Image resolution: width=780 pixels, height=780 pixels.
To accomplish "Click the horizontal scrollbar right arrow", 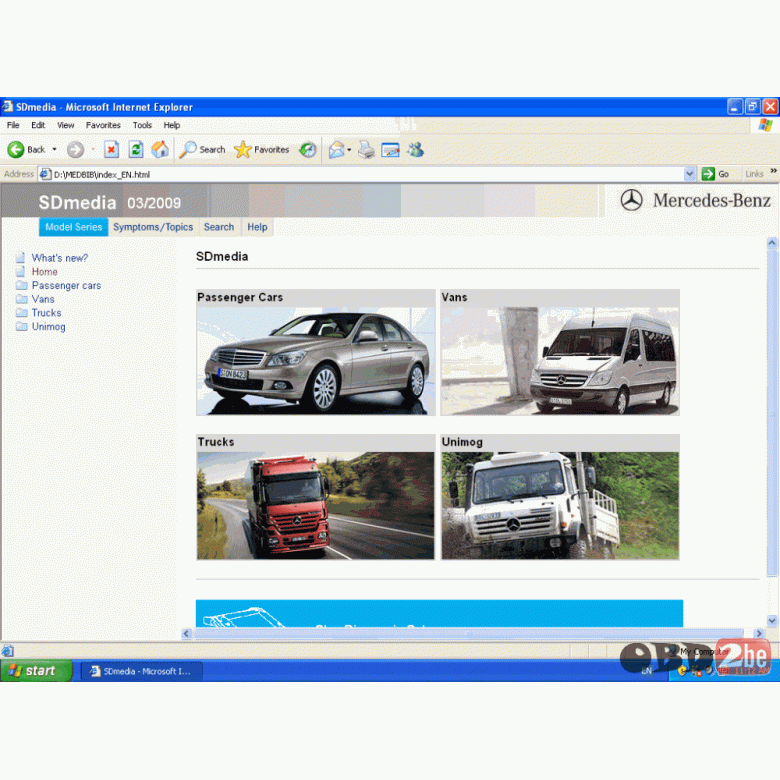I will coord(759,633).
